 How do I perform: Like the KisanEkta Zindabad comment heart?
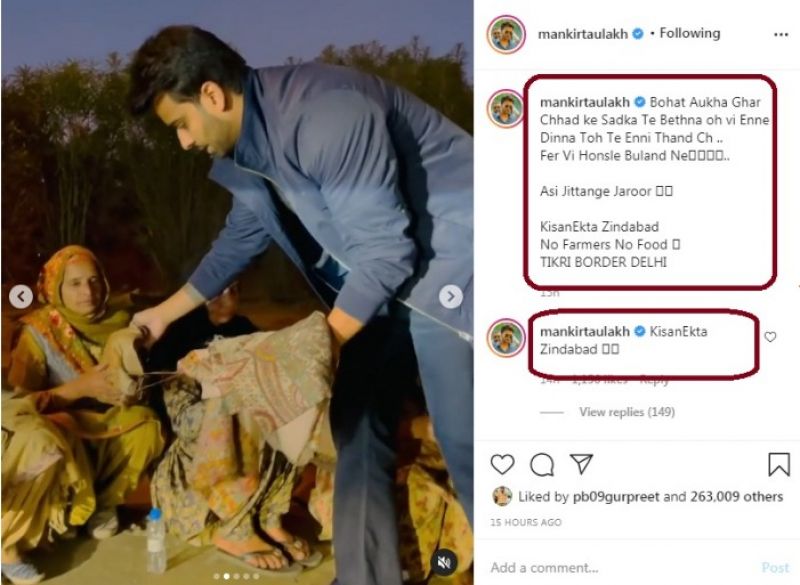coord(770,337)
